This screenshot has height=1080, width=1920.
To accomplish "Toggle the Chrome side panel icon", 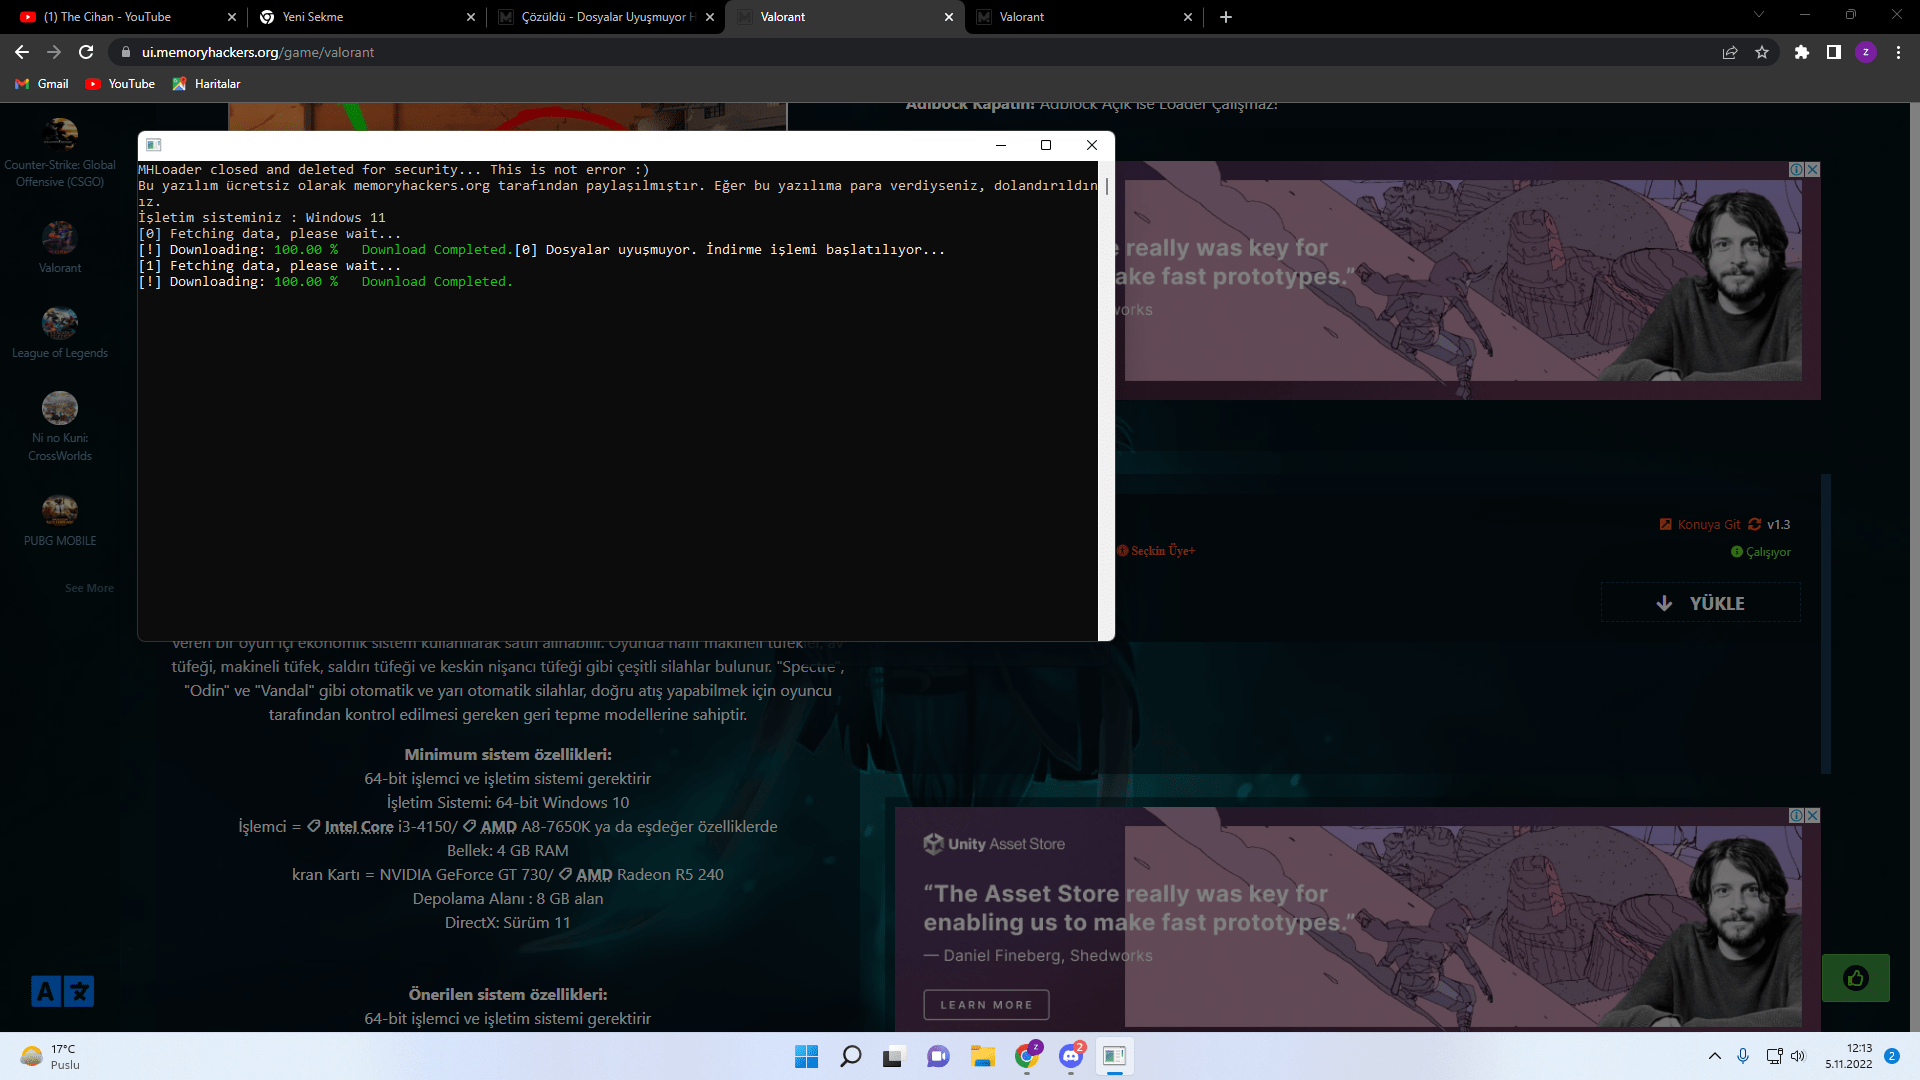I will pyautogui.click(x=1834, y=52).
